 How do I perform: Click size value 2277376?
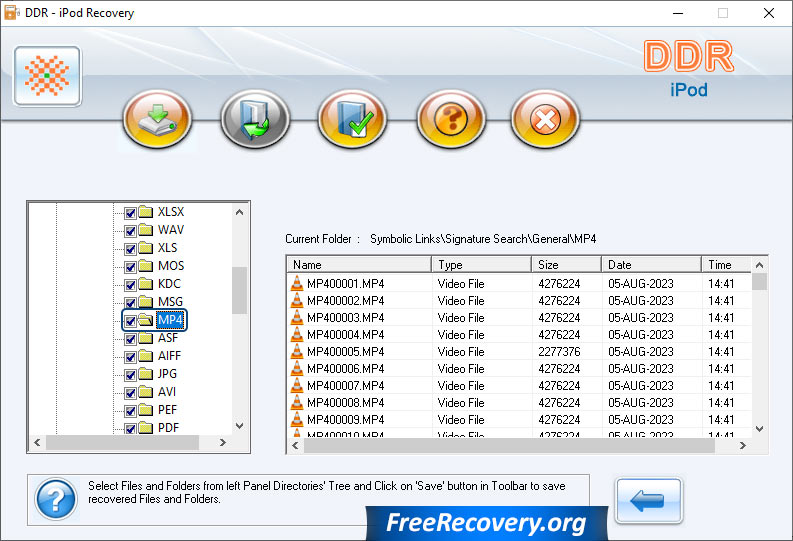tap(559, 351)
